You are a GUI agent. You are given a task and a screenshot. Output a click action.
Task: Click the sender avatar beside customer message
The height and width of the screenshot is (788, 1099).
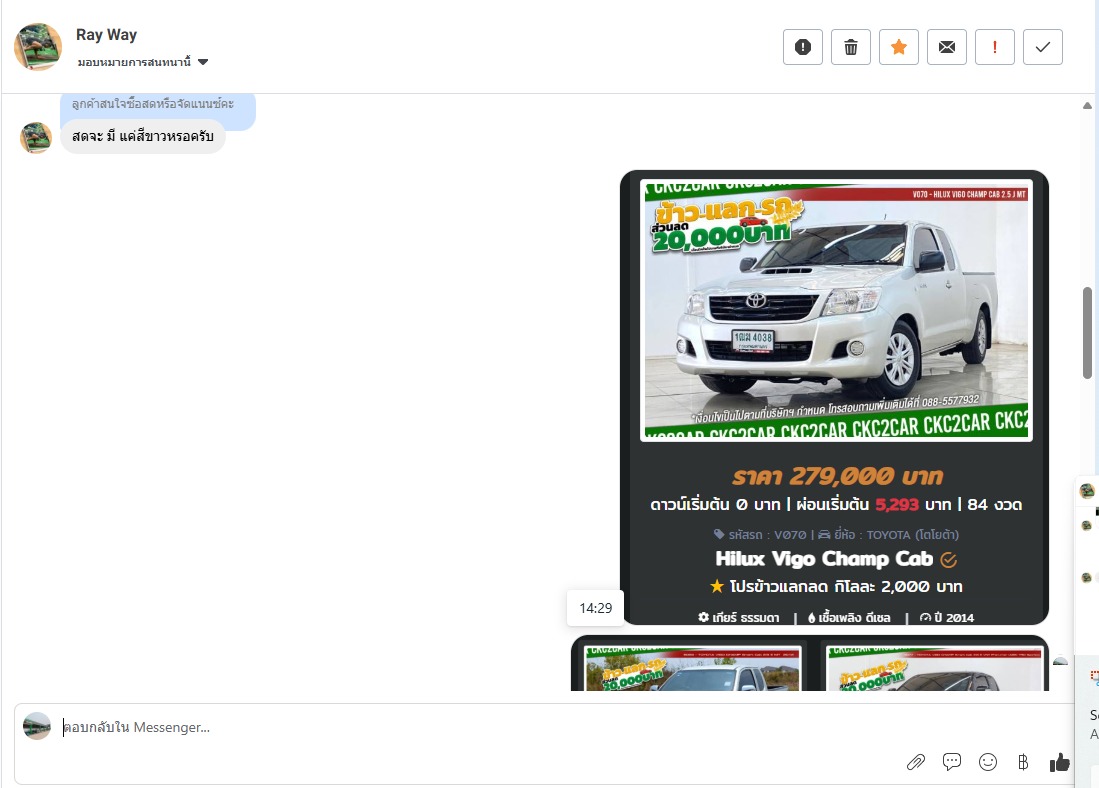36,137
